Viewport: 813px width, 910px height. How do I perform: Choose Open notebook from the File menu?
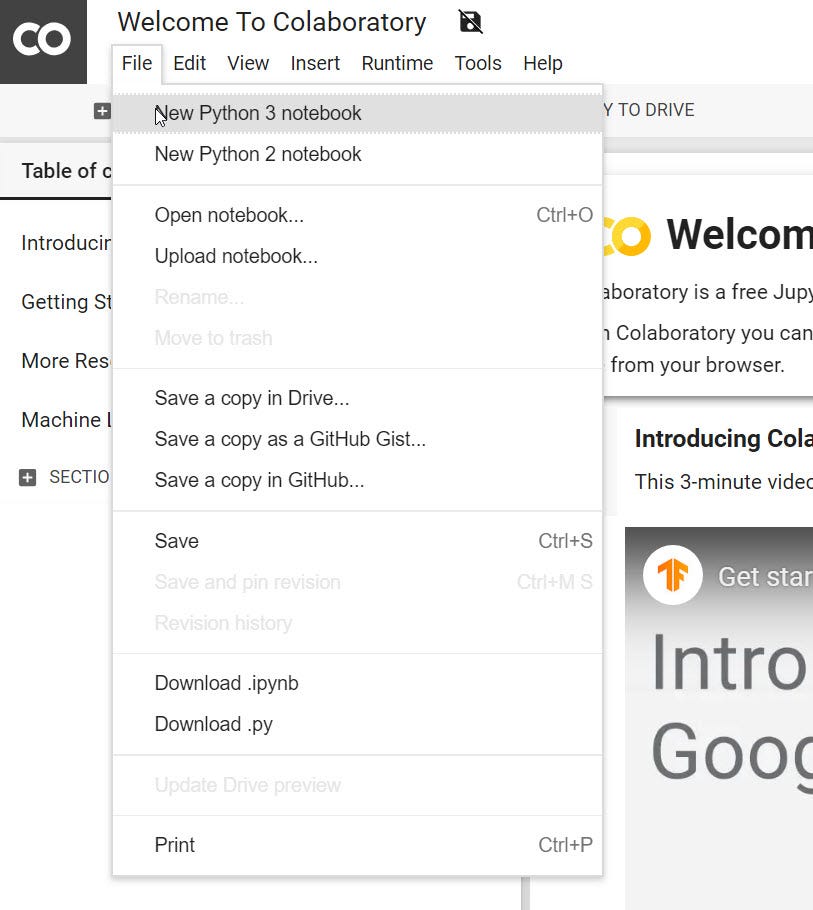pyautogui.click(x=230, y=215)
